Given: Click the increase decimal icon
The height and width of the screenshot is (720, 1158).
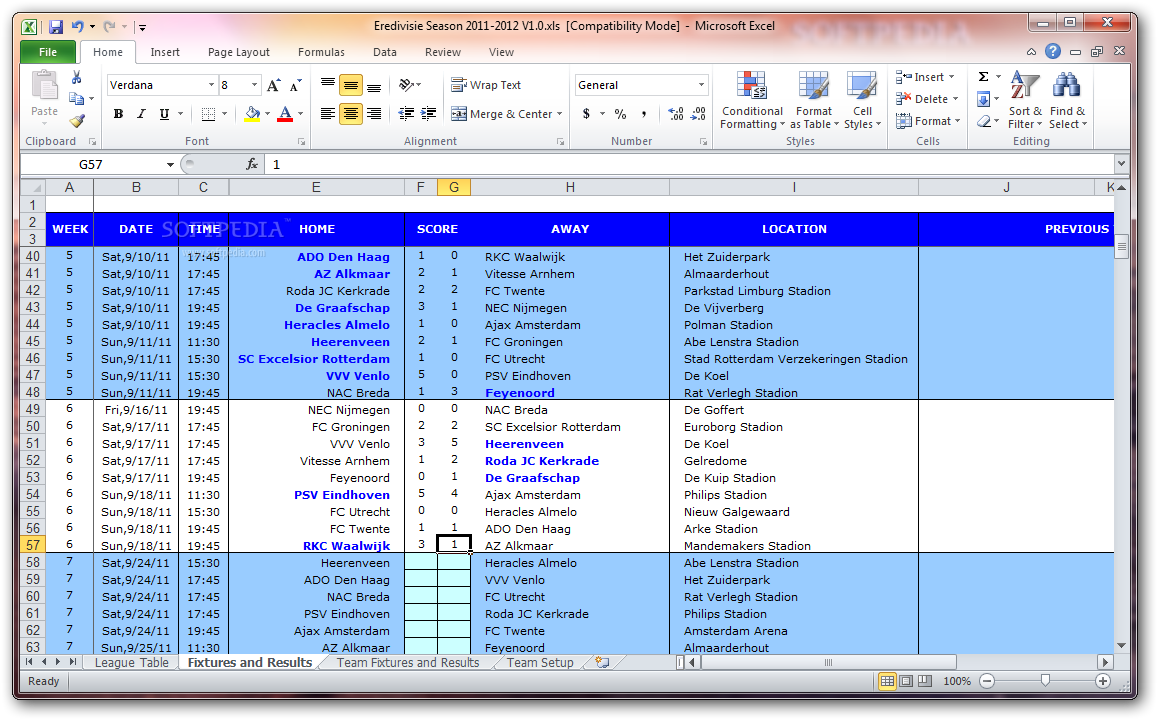Looking at the screenshot, I should pos(675,114).
